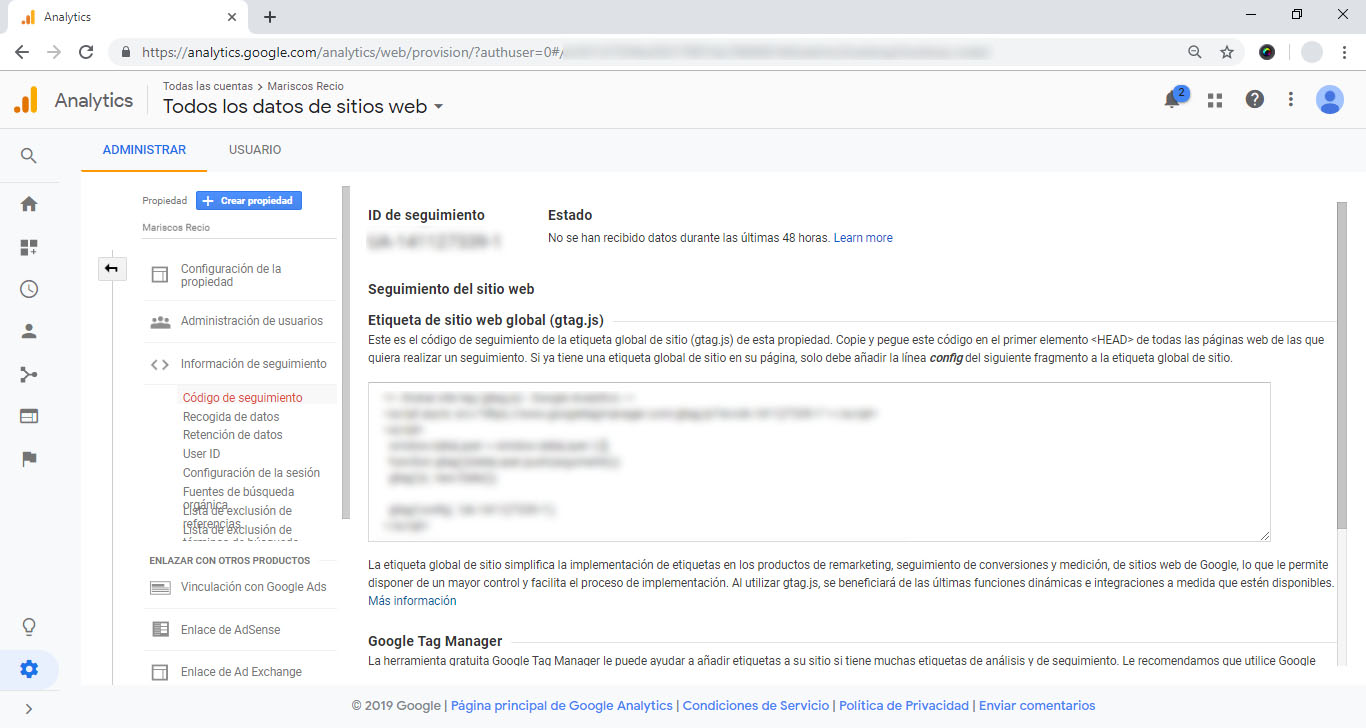The width and height of the screenshot is (1366, 728).
Task: Open Discover lightbulb icon in sidebar
Action: (29, 627)
